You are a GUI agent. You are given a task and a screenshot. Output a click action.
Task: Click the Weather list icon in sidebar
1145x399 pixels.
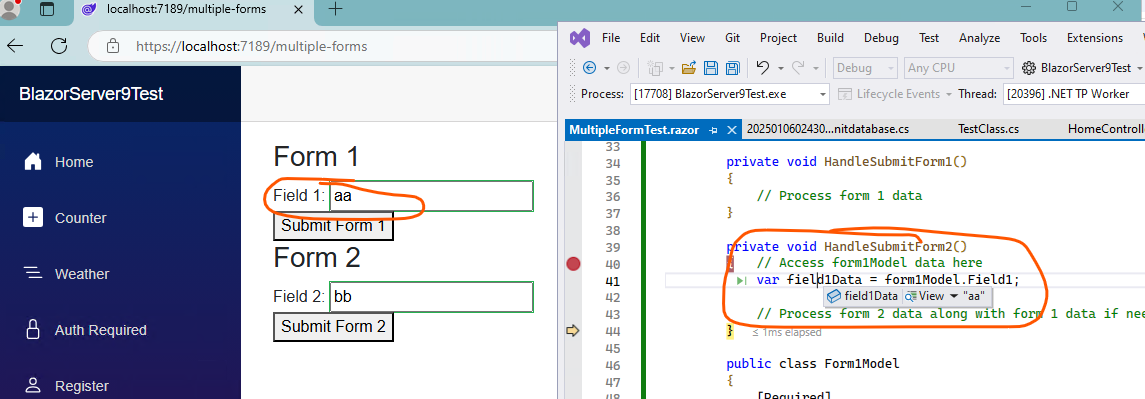[33, 273]
